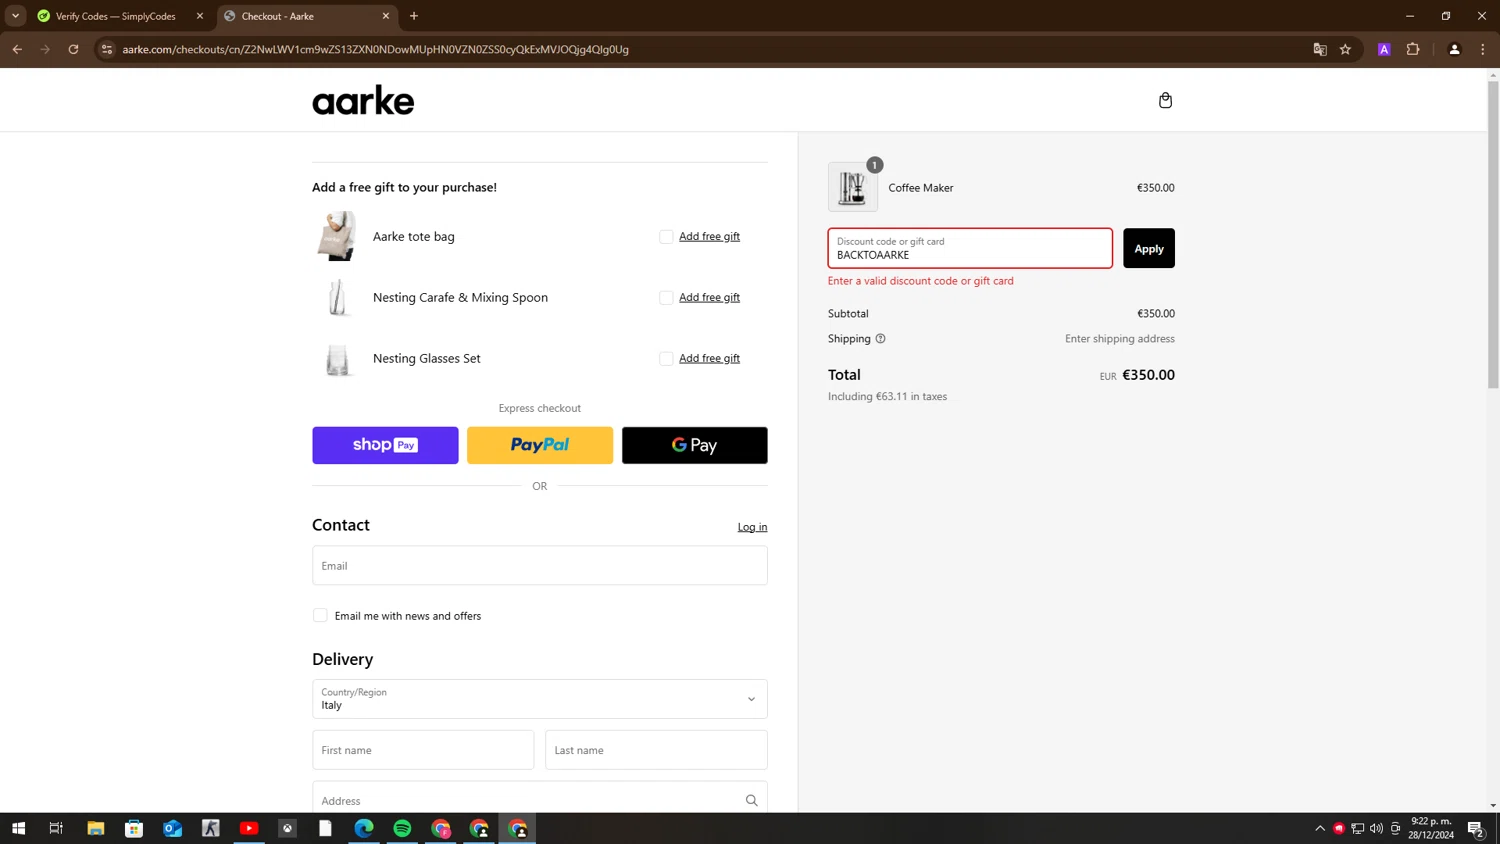
Task: Open the browser extensions puzzle icon
Action: [1412, 49]
